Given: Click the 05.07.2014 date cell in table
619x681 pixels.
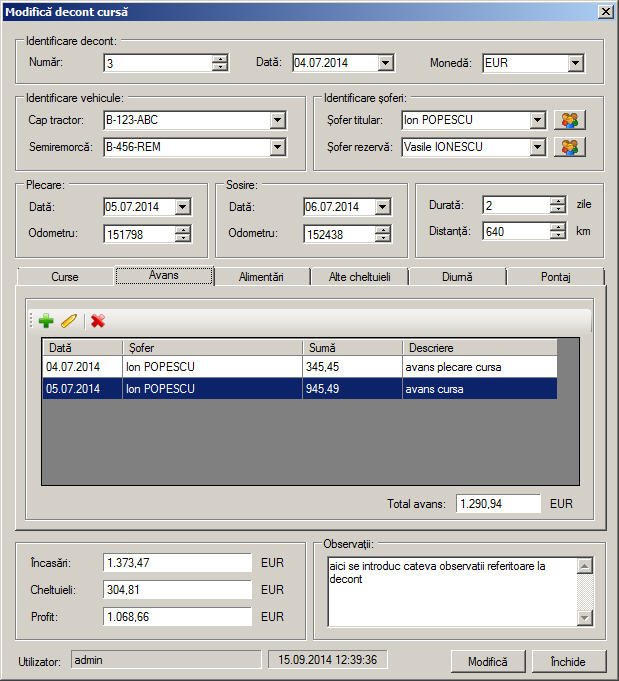Looking at the screenshot, I should pyautogui.click(x=82, y=389).
